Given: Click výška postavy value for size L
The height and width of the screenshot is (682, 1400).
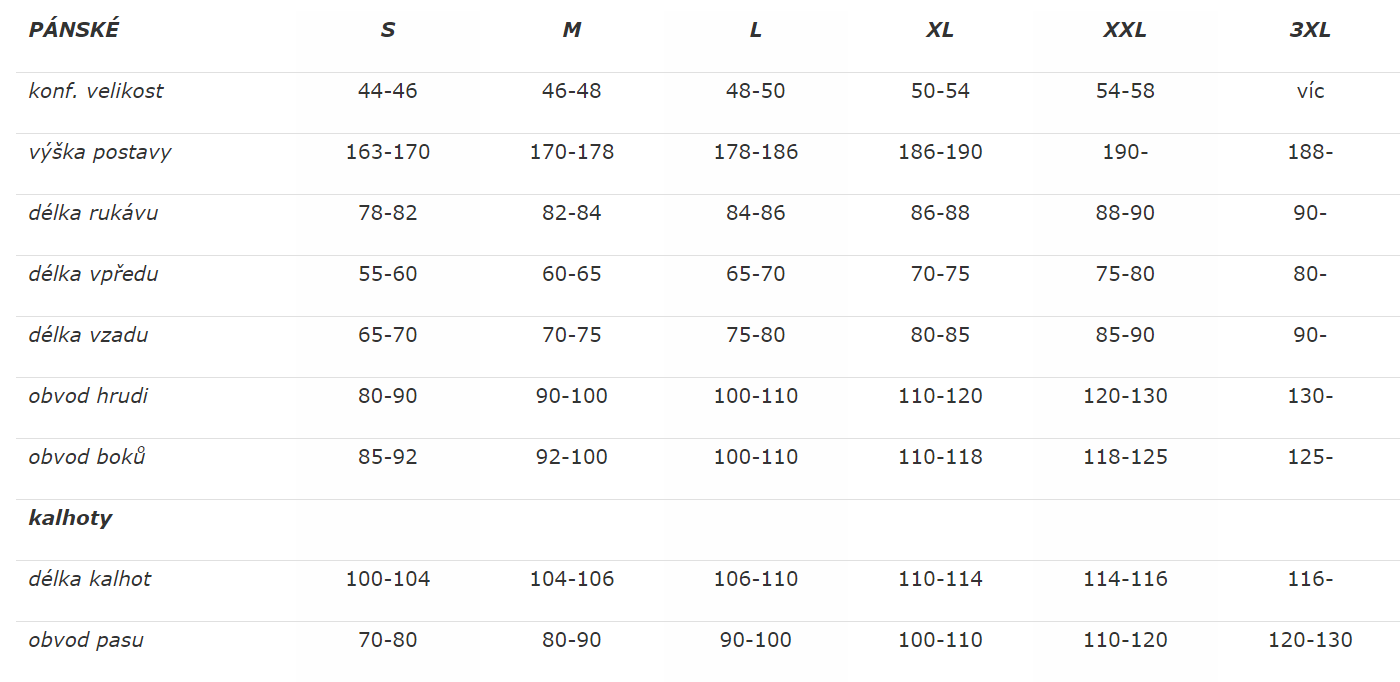Looking at the screenshot, I should [x=756, y=152].
